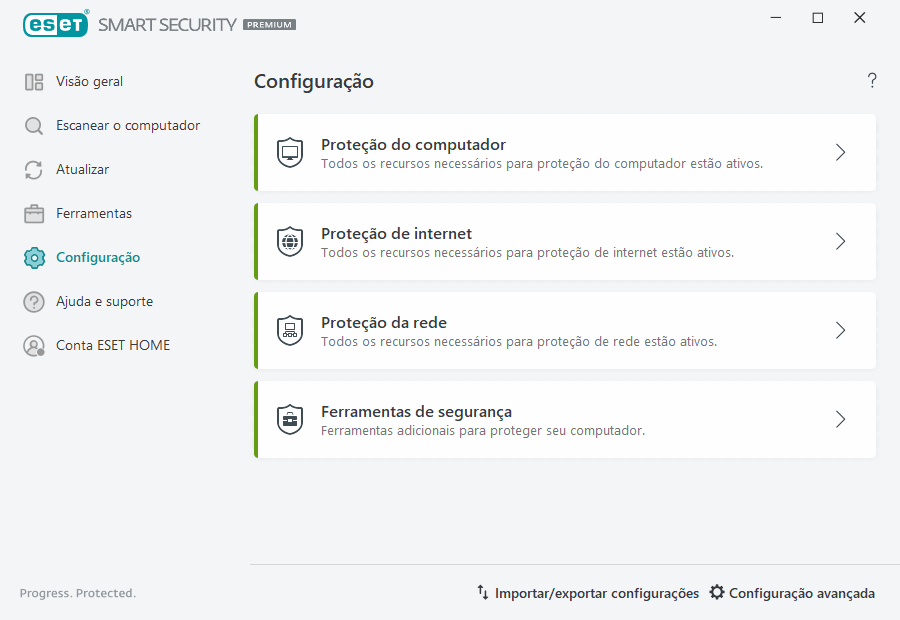Select the Proteção da rede shield icon
Screen dimensions: 900x620
(289, 330)
